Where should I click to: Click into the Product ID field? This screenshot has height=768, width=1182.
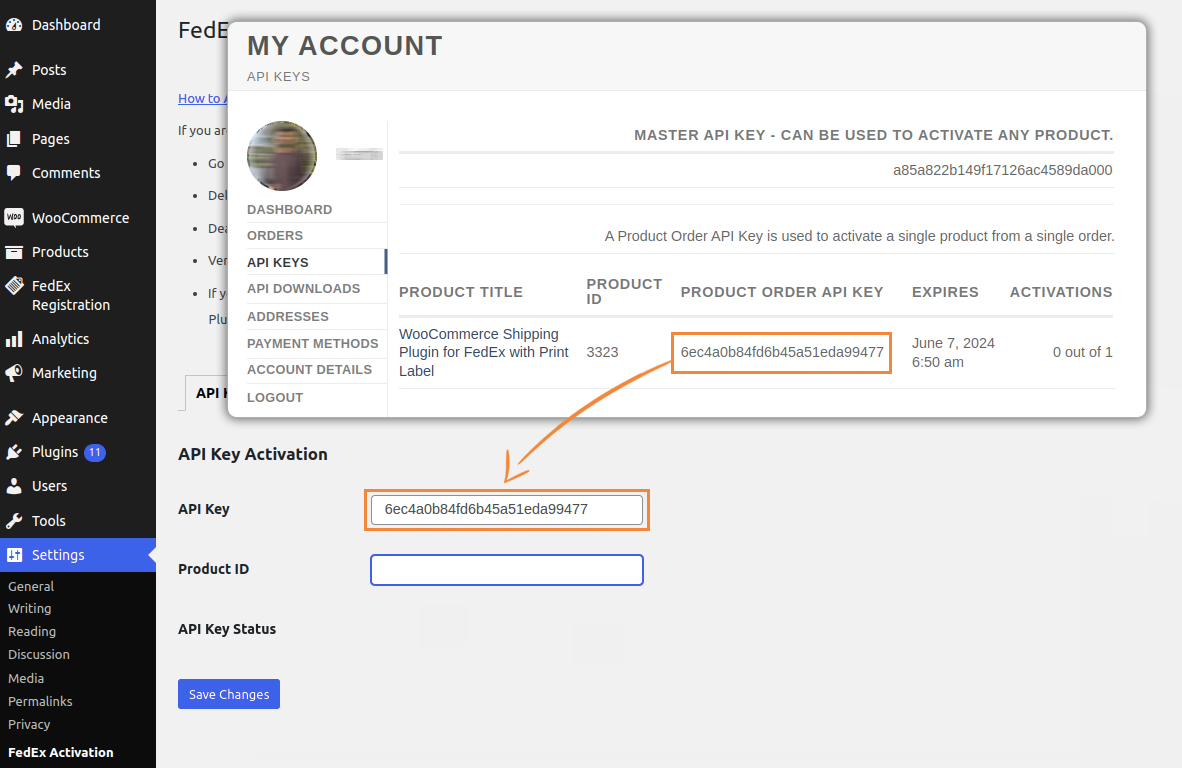pyautogui.click(x=507, y=570)
